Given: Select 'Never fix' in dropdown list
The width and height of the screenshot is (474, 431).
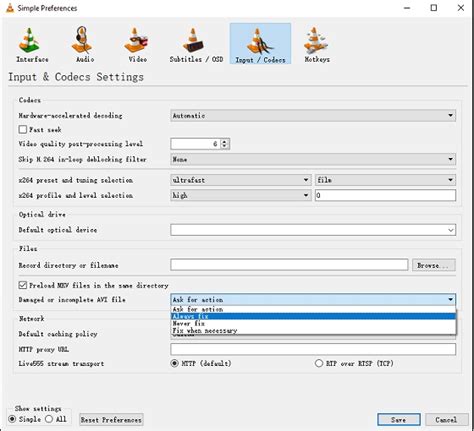Looking at the screenshot, I should (313, 323).
